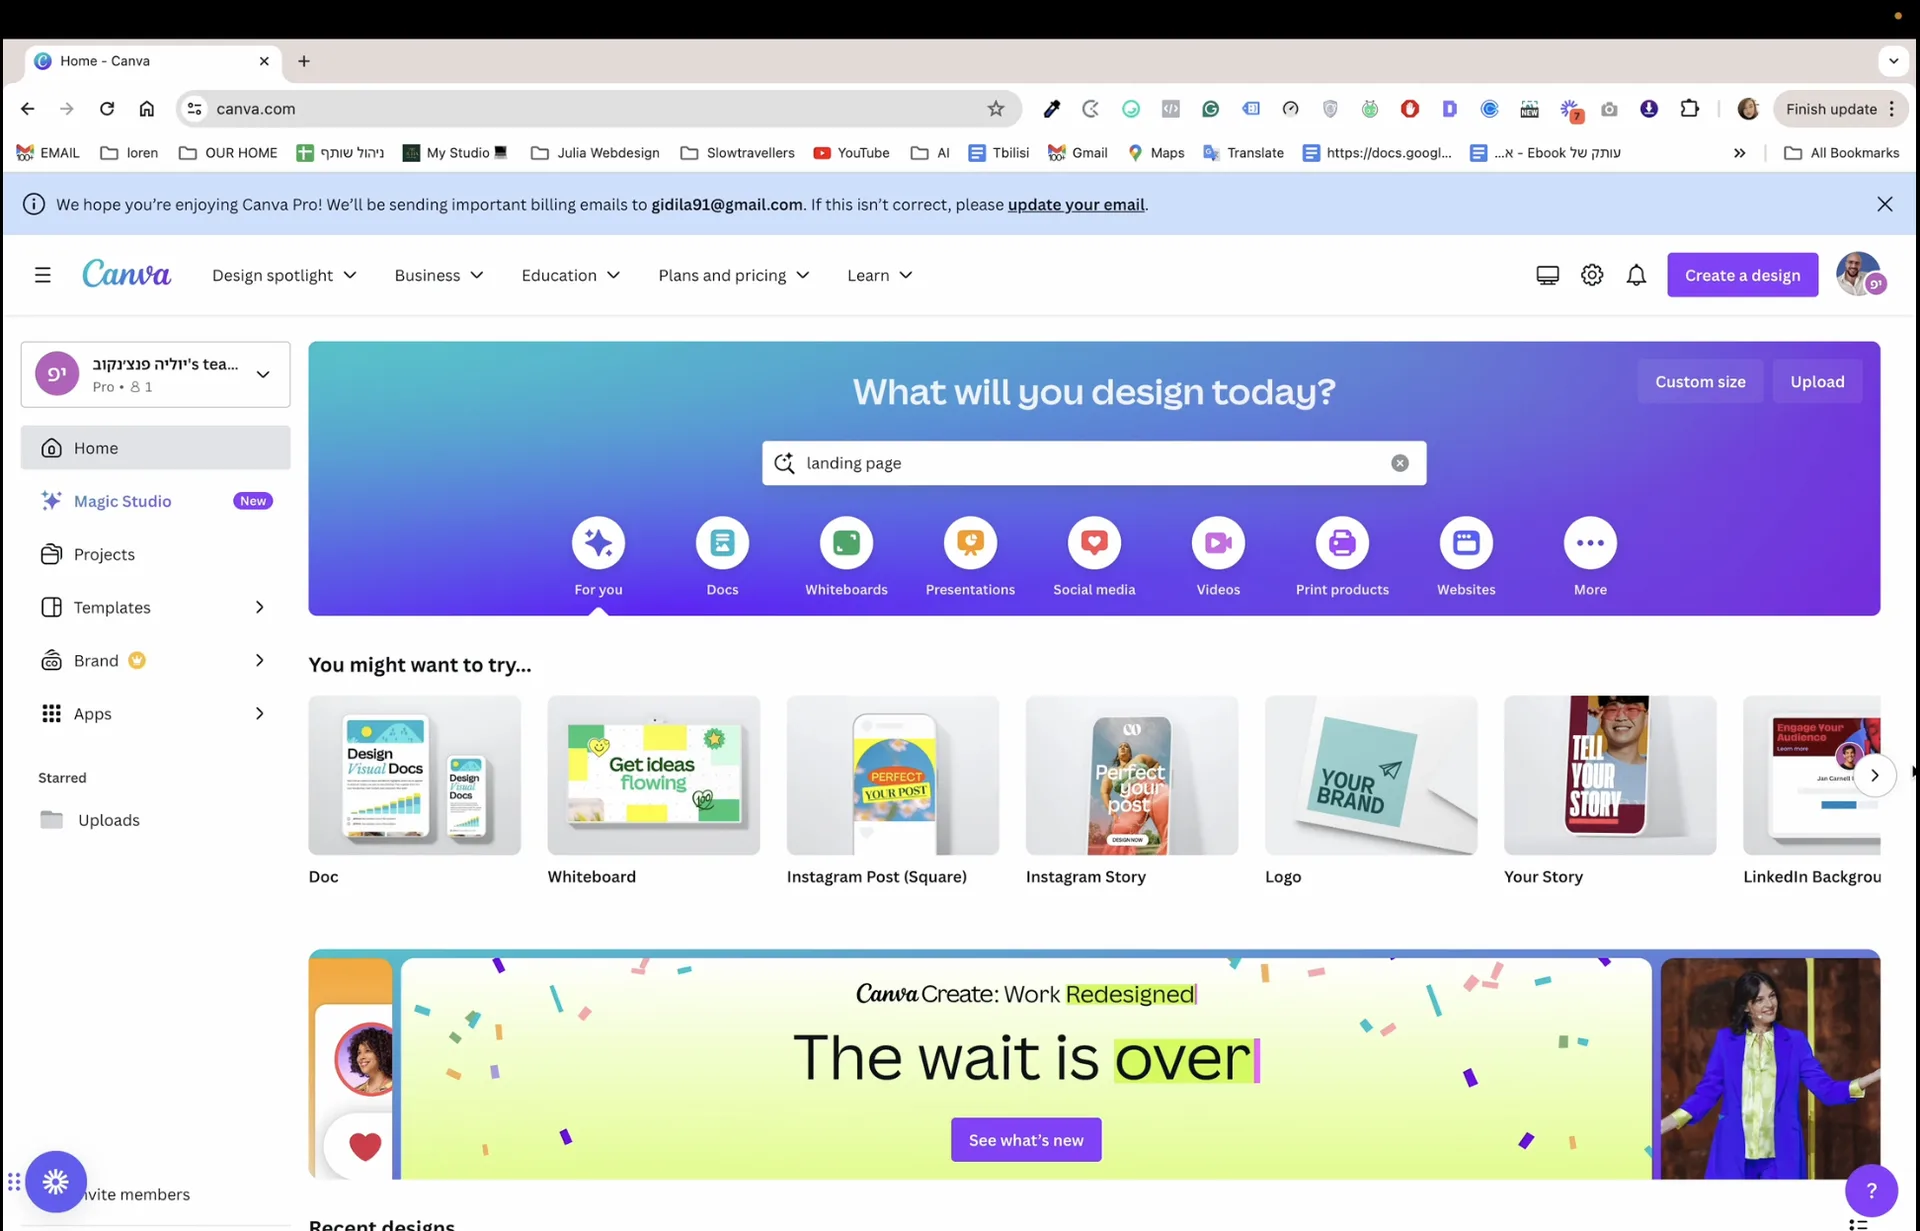Switch recent designs to list view
The image size is (1920, 1231).
[x=1858, y=1224]
